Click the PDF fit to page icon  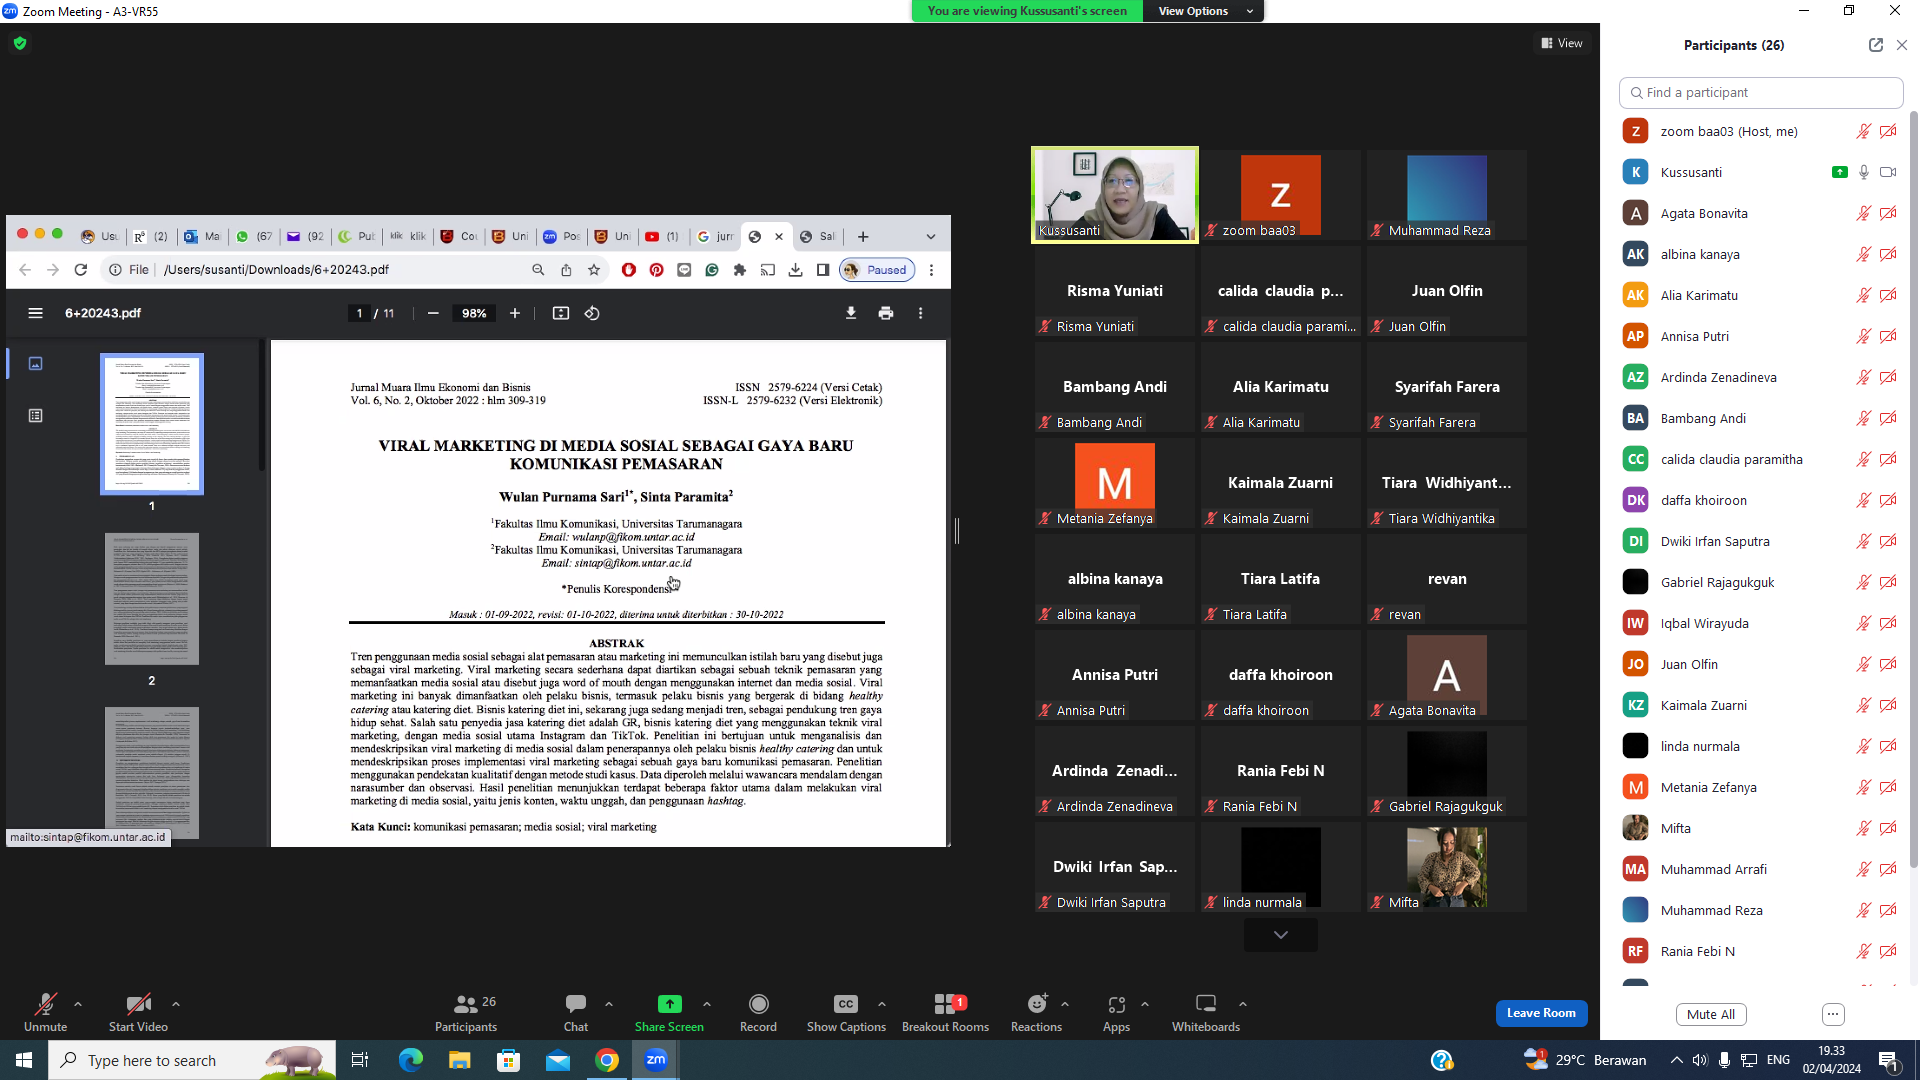pos(561,313)
